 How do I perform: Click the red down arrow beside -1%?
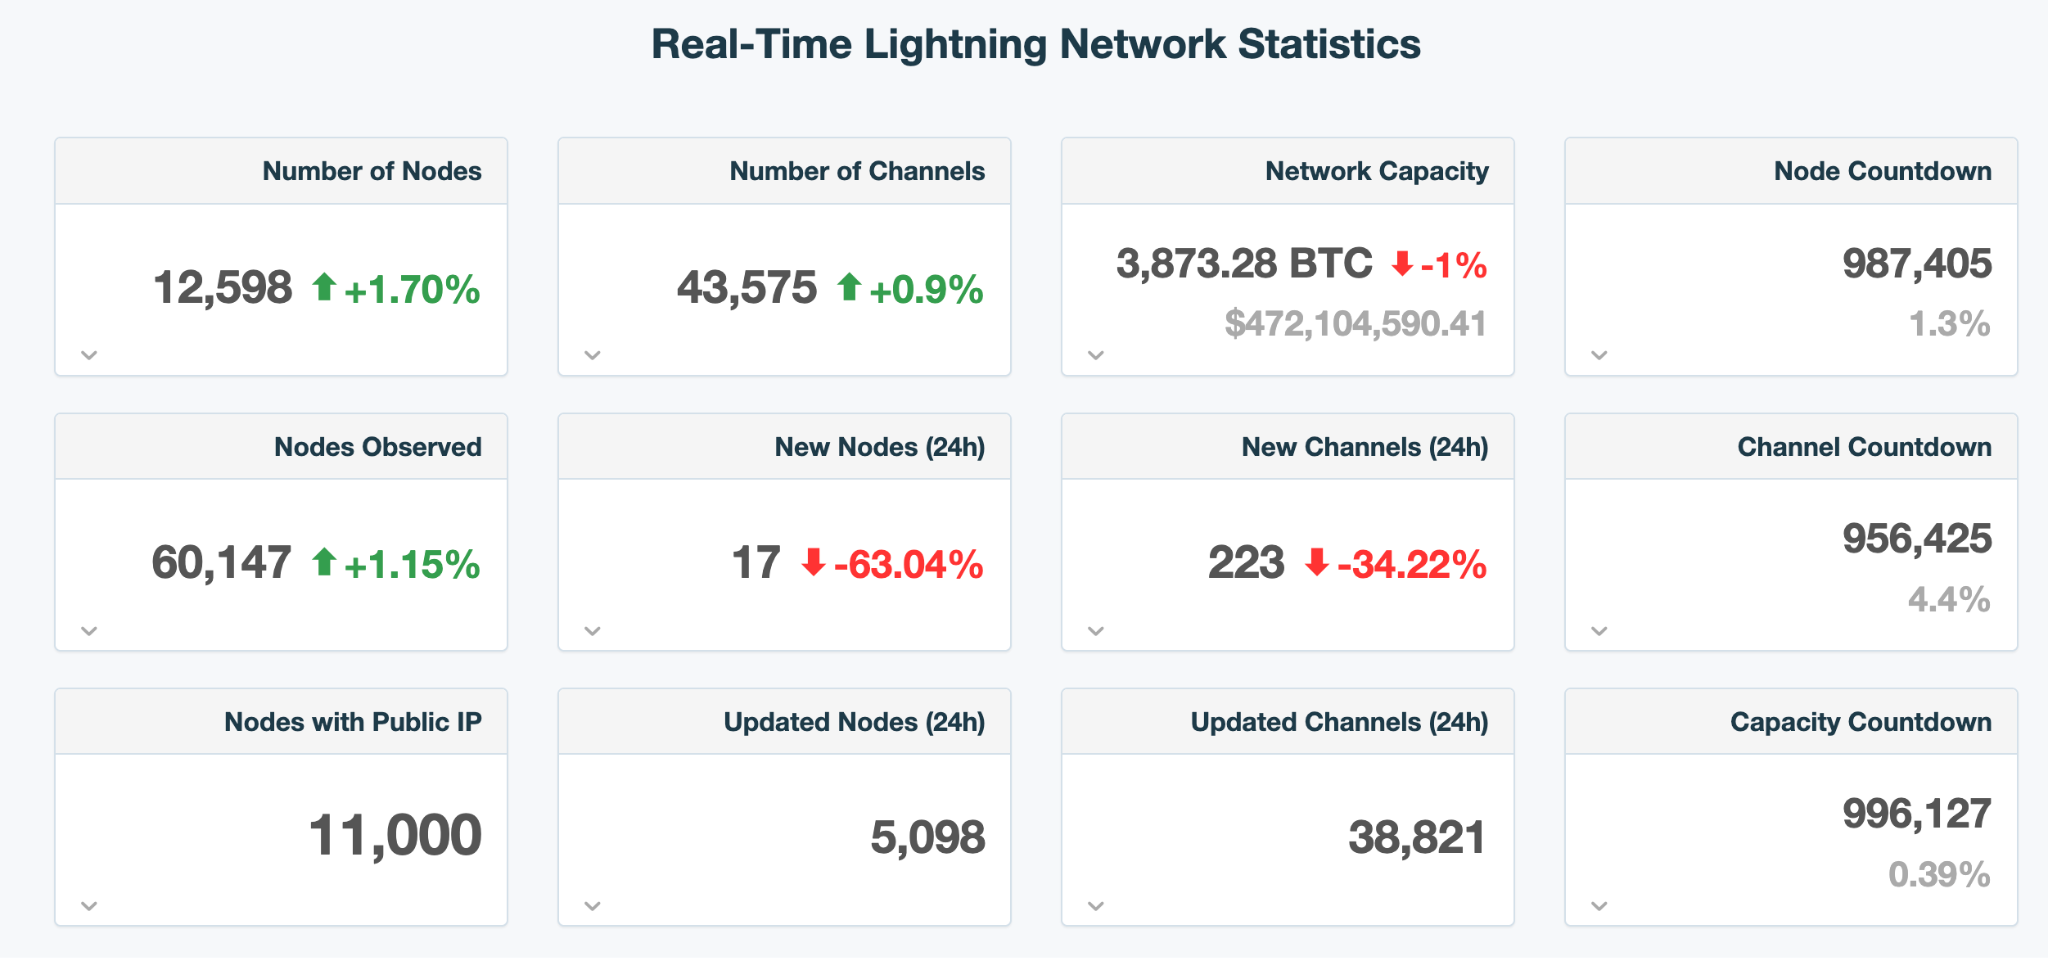point(1402,264)
